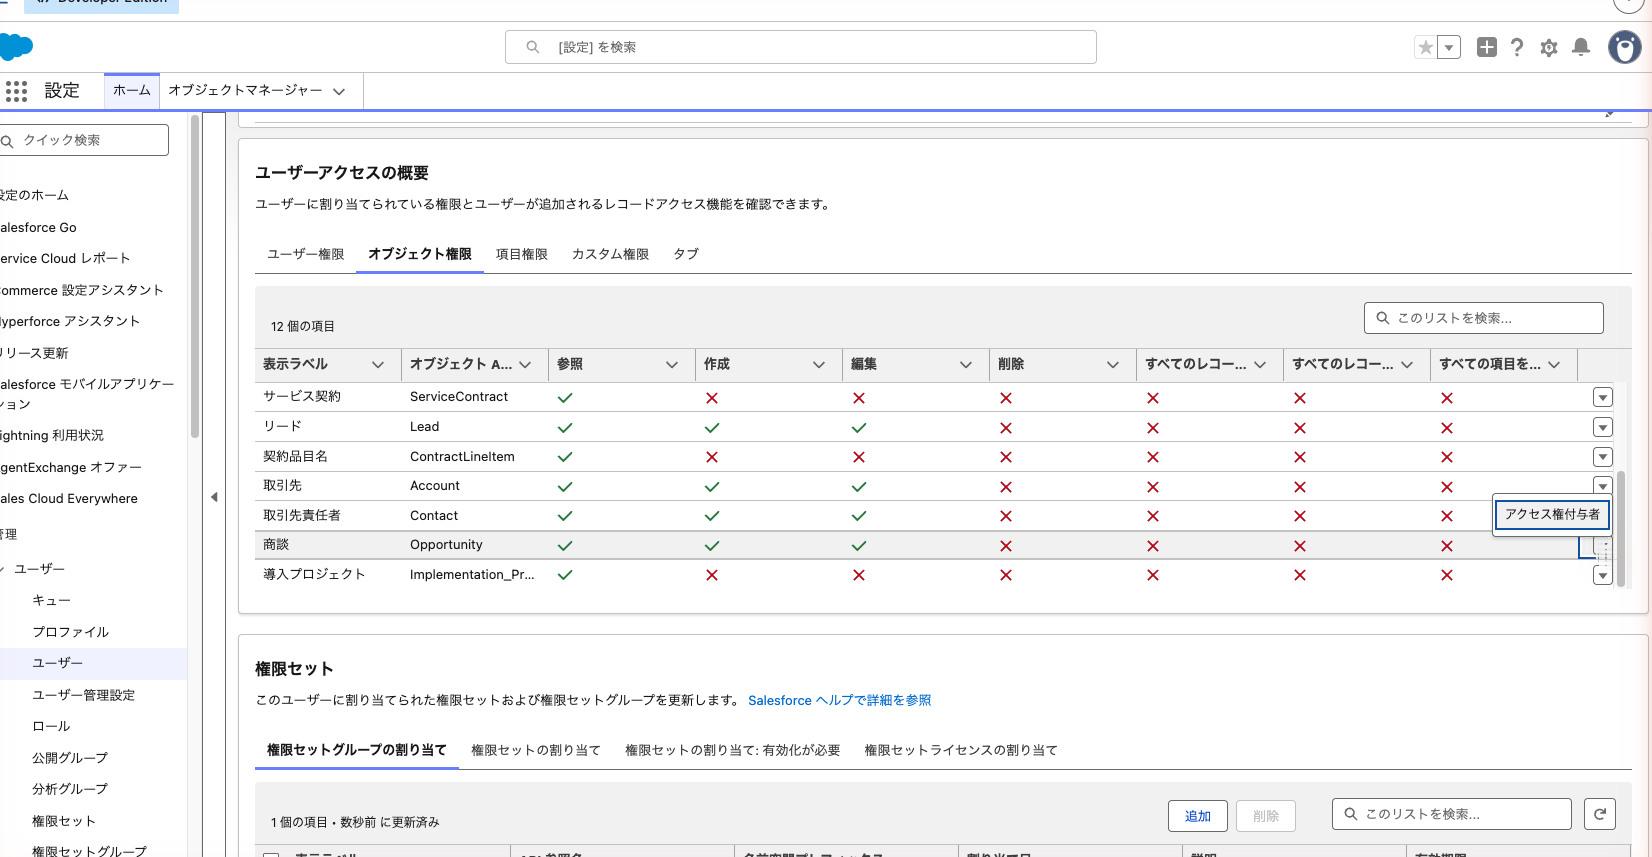Open the App Launcher grid icon

(x=16, y=91)
